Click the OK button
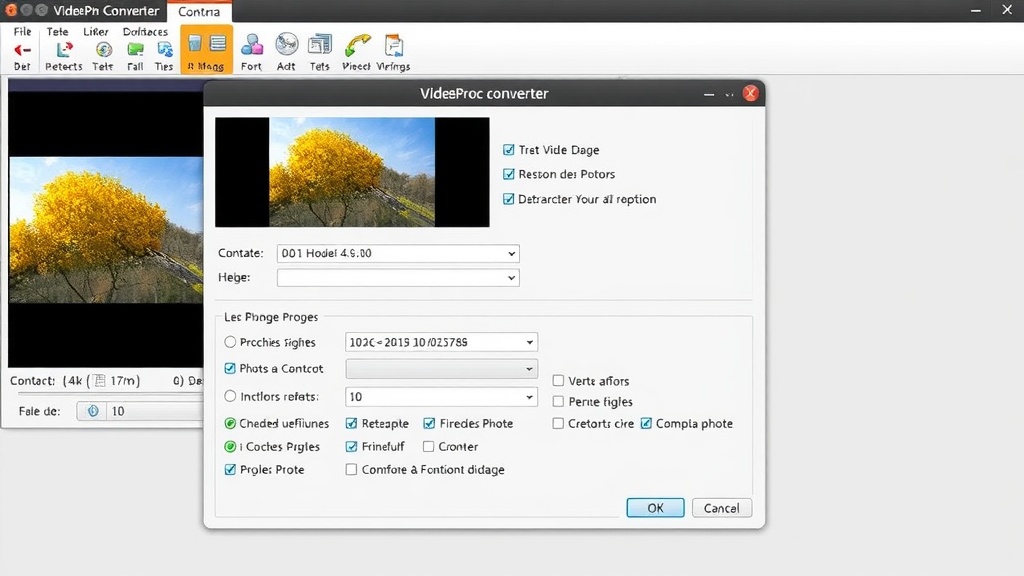The width and height of the screenshot is (1024, 576). 655,508
